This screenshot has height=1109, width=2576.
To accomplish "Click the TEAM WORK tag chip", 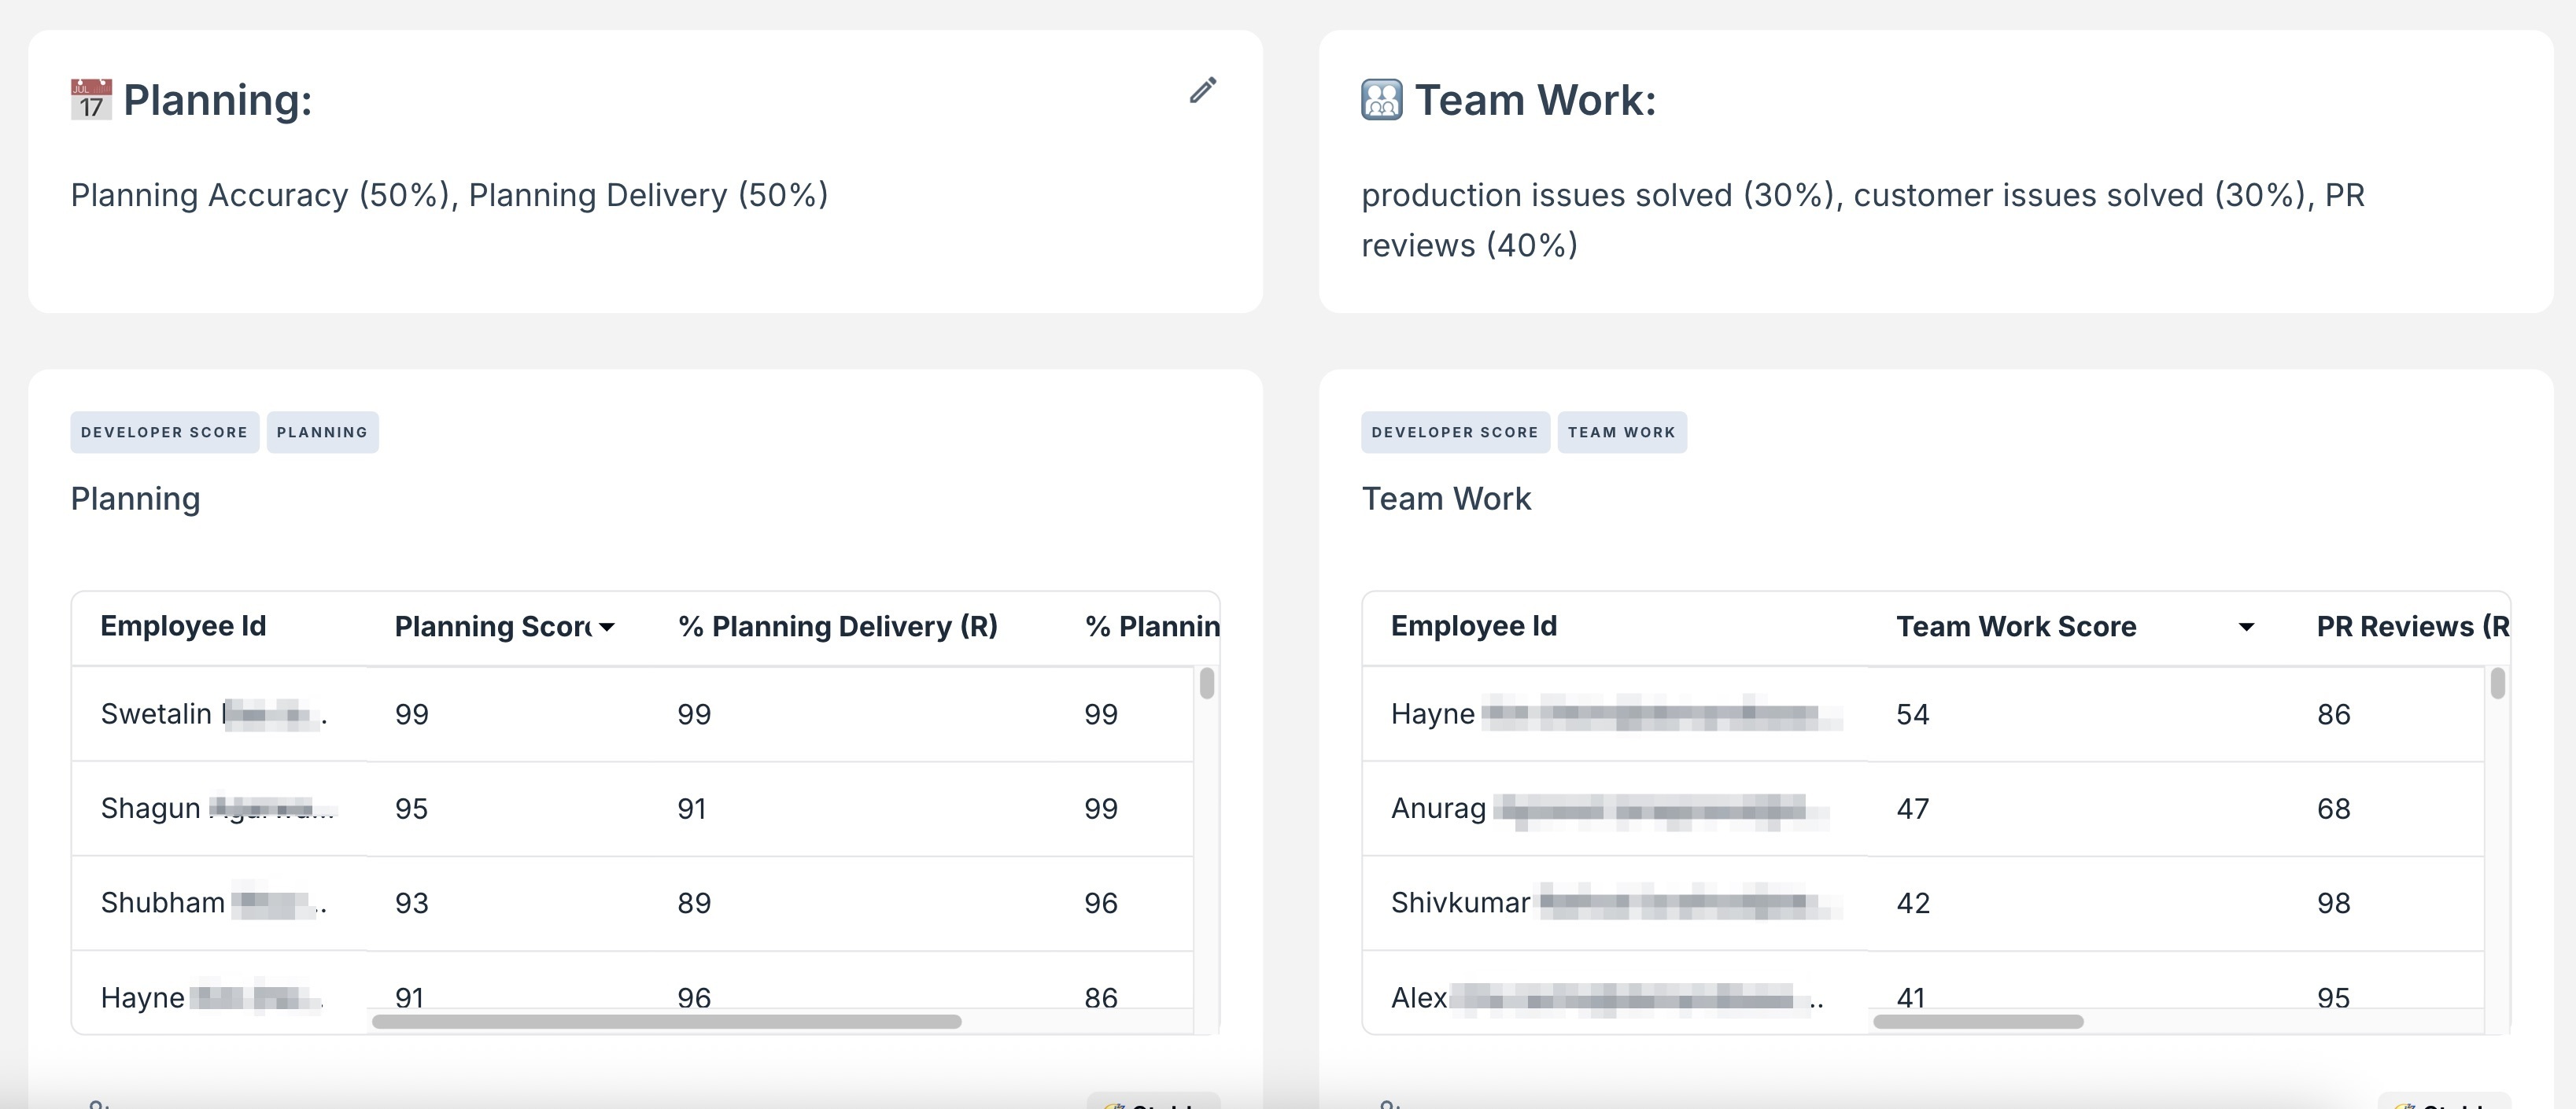I will (x=1621, y=432).
